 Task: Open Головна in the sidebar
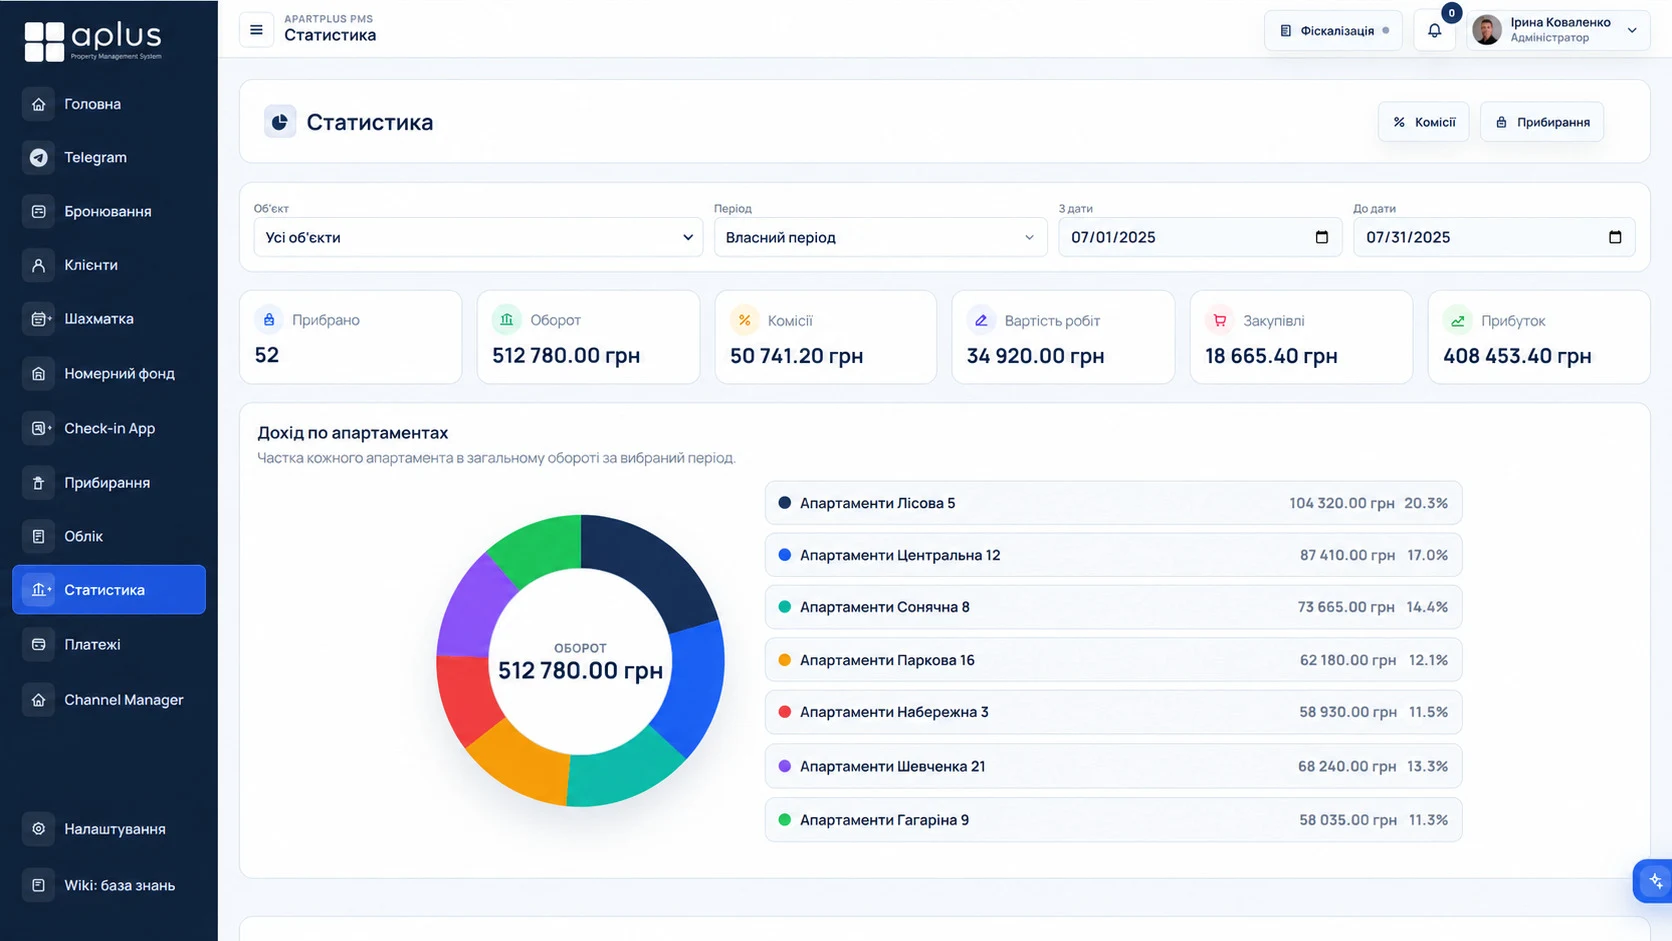[x=109, y=104]
